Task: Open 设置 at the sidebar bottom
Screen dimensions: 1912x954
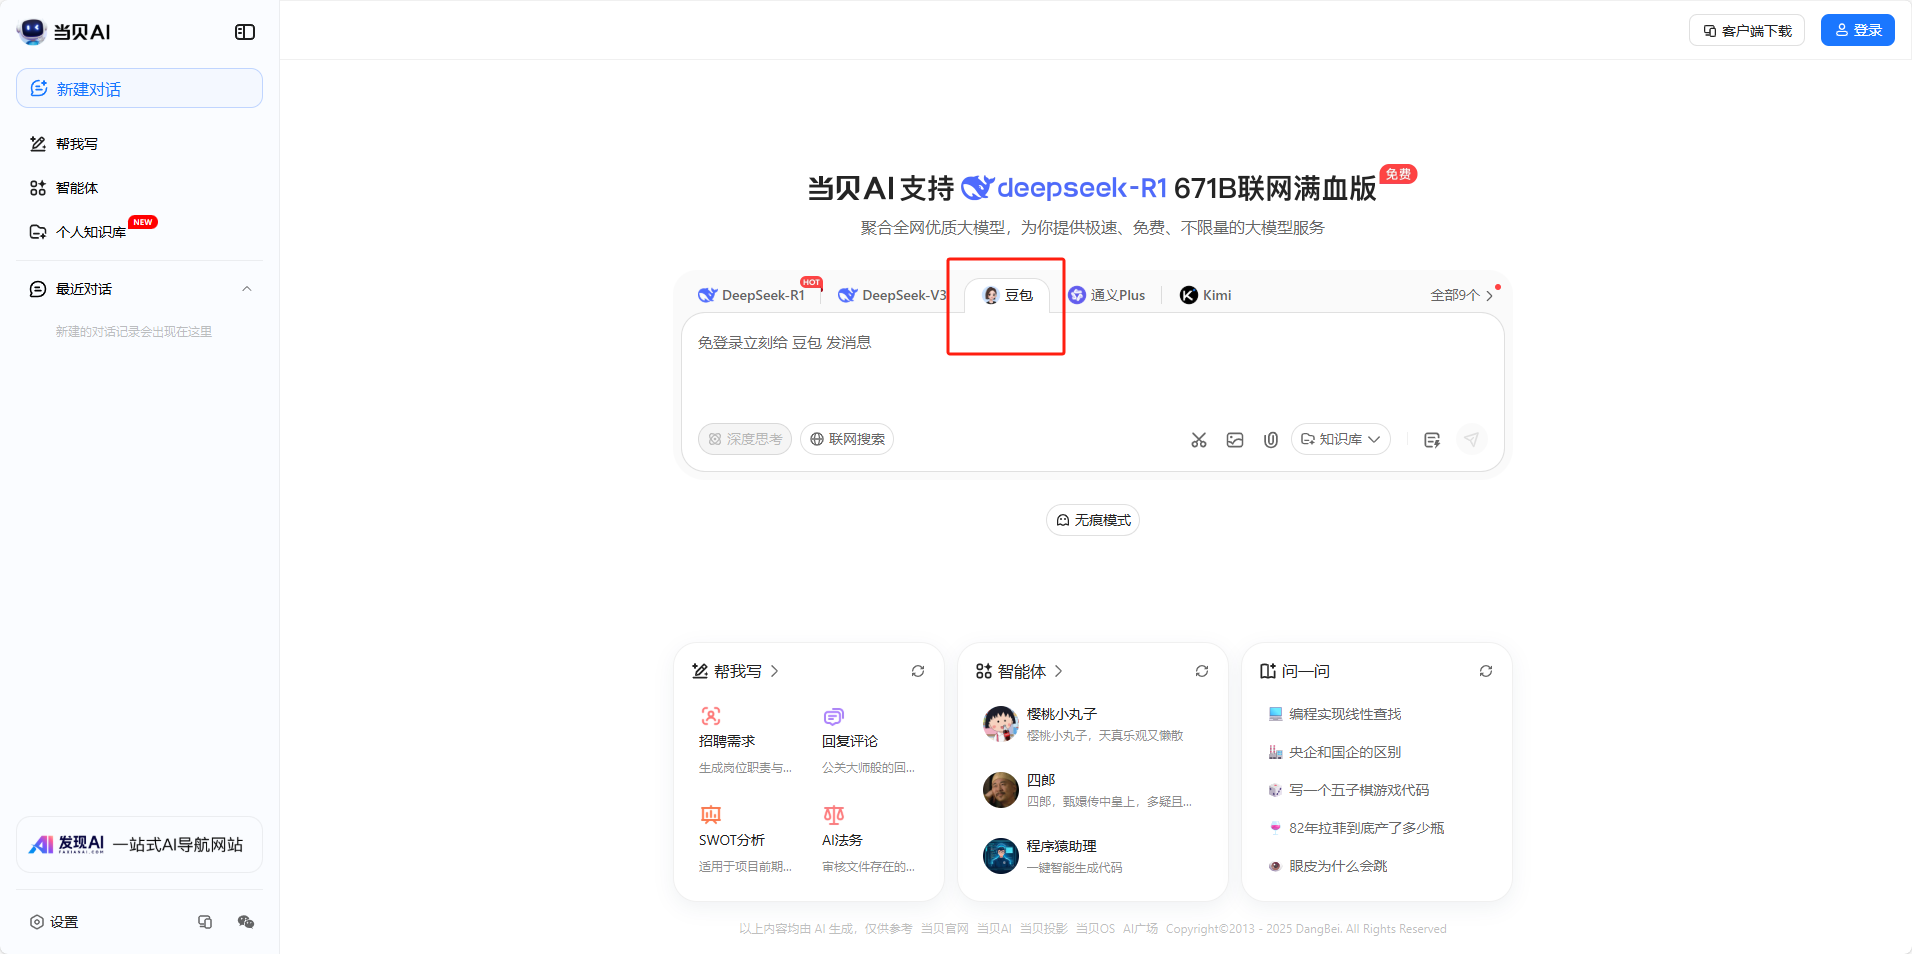Action: pyautogui.click(x=54, y=922)
